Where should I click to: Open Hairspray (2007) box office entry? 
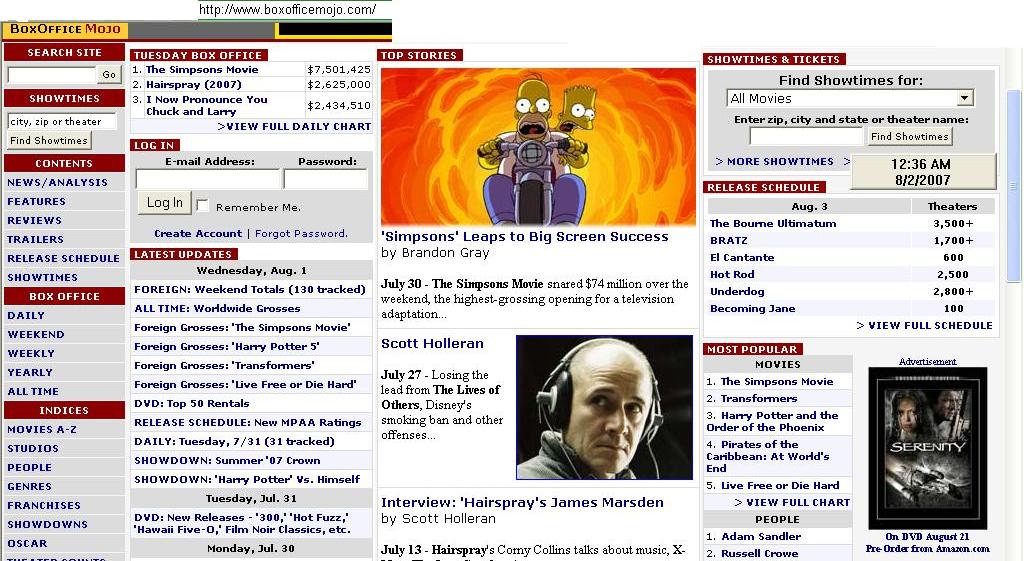[x=194, y=84]
